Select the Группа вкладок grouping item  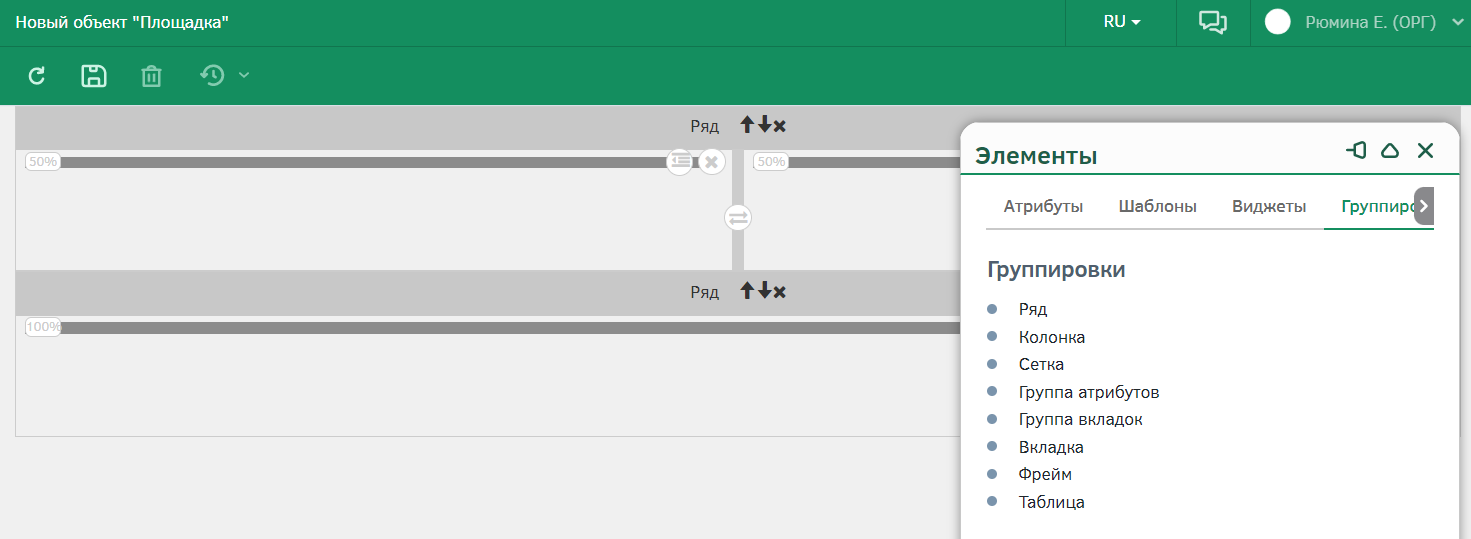(x=1080, y=420)
